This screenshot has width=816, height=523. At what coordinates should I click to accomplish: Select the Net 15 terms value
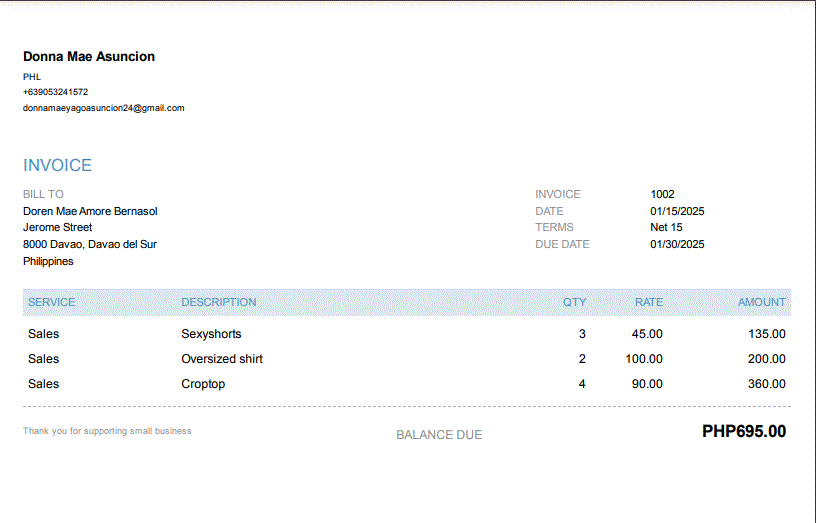pos(666,227)
